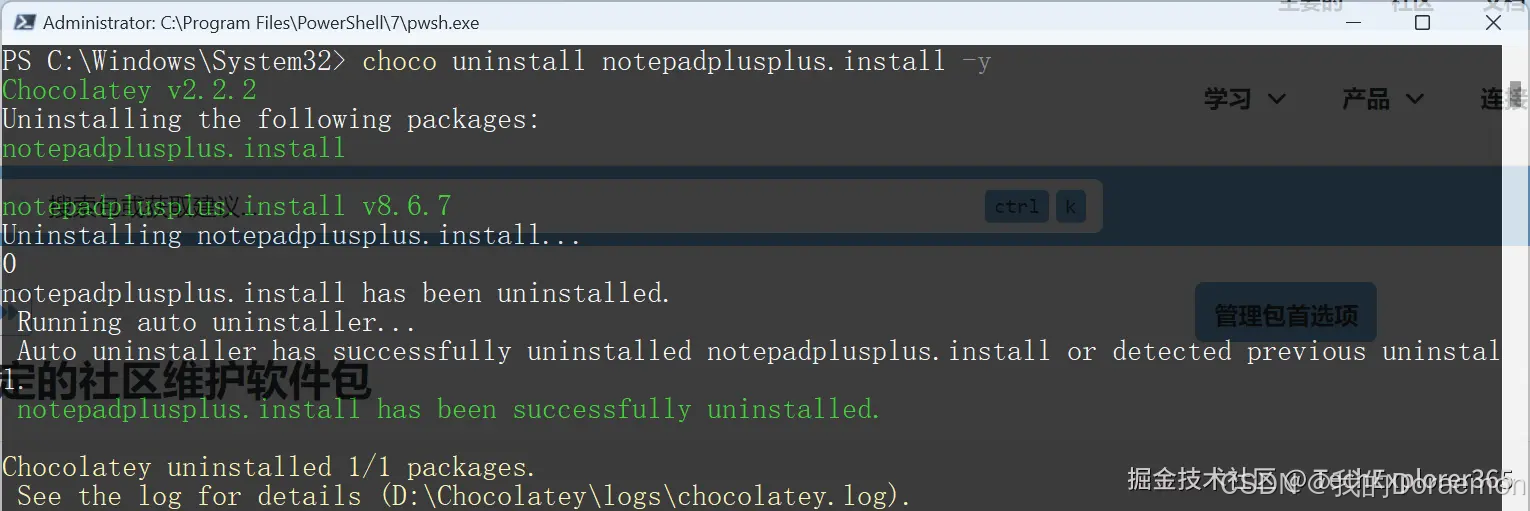The width and height of the screenshot is (1530, 511).
Task: Click 'Chocolatey v2.2.2' version line
Action: tap(129, 90)
